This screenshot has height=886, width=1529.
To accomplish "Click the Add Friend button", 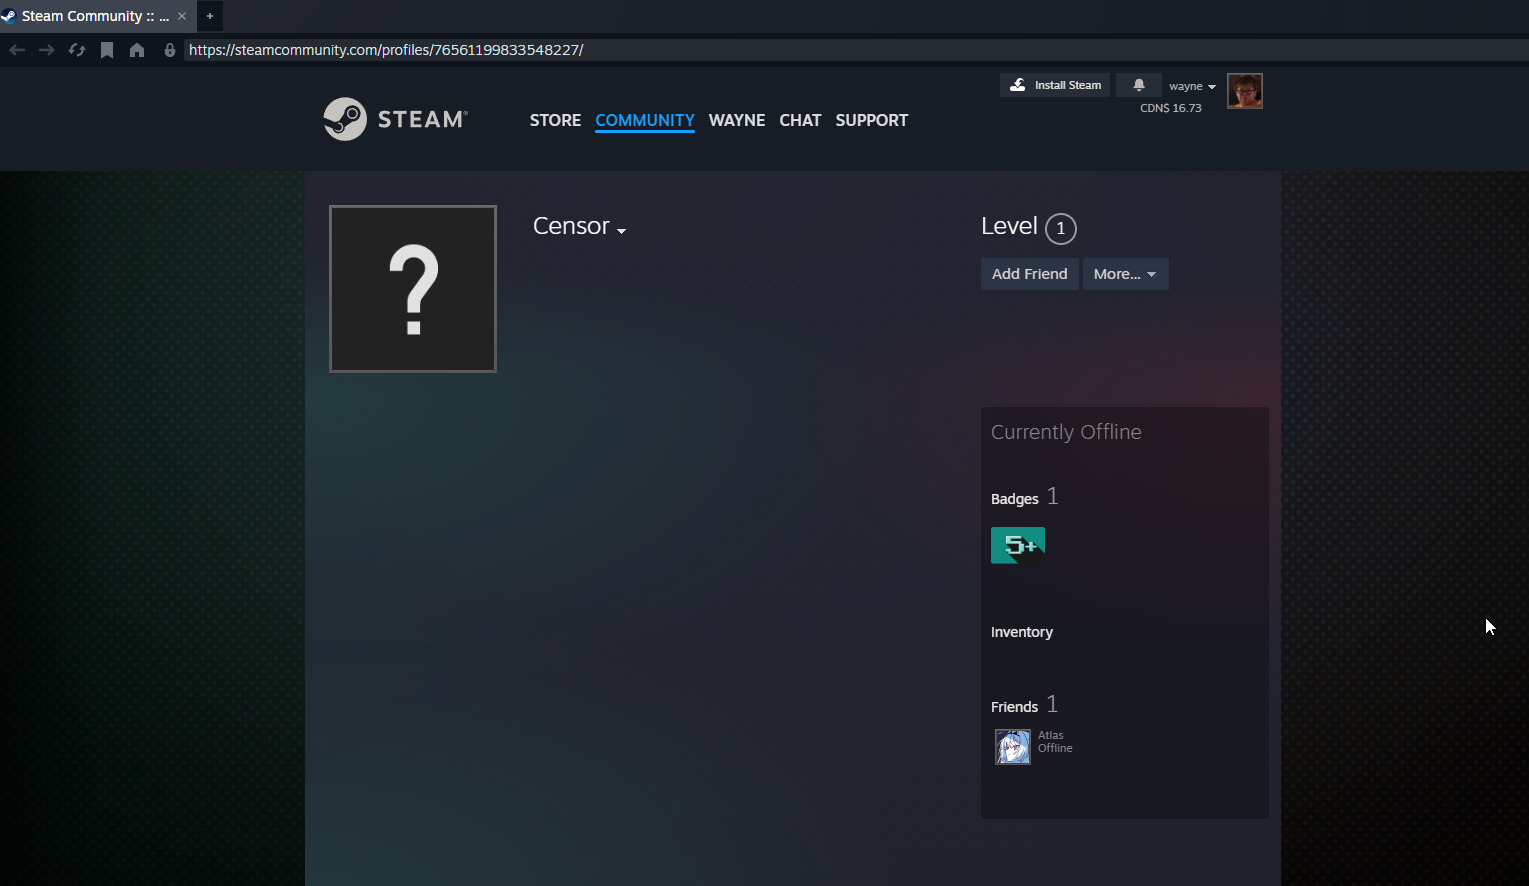I will tap(1029, 274).
